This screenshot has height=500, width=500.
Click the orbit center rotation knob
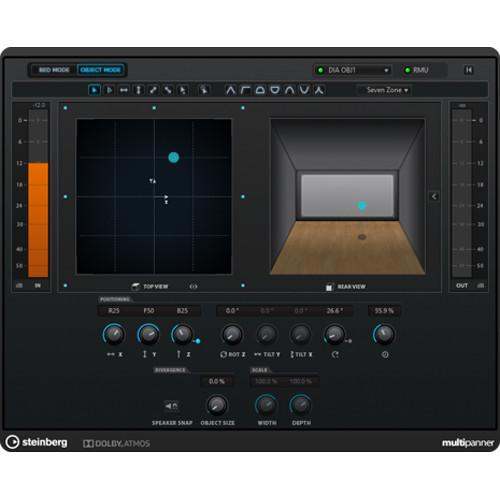(334, 334)
